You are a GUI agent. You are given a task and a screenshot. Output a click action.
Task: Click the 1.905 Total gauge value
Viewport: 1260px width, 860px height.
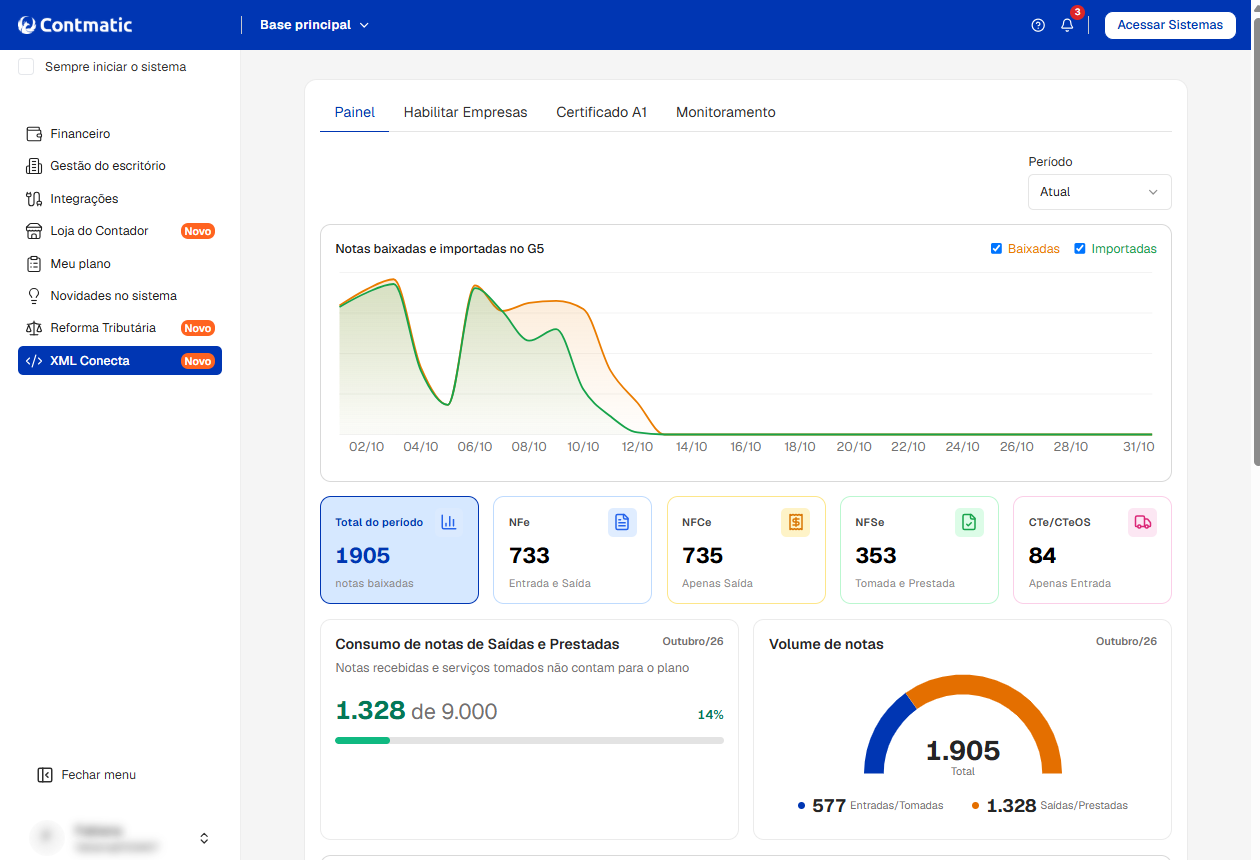[963, 751]
